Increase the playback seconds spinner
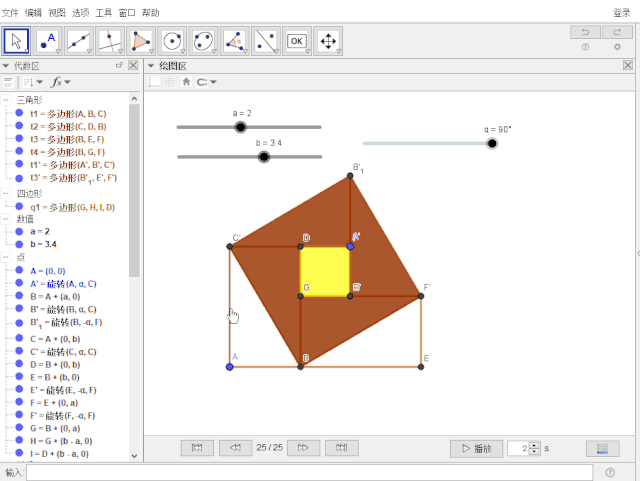640x481 pixels. pos(534,445)
